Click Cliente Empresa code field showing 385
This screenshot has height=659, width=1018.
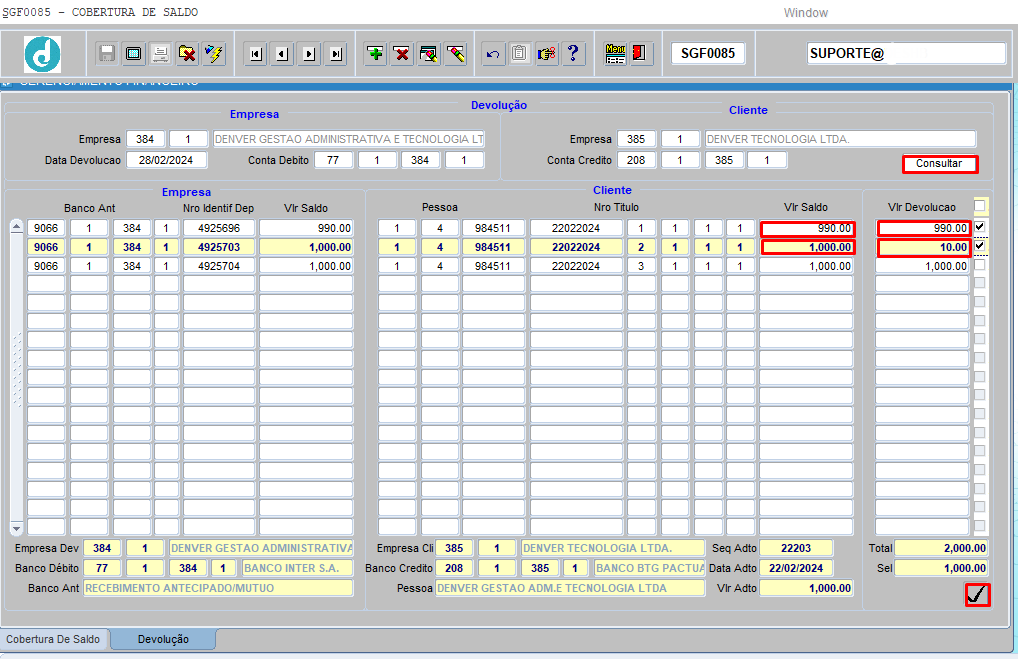636,139
